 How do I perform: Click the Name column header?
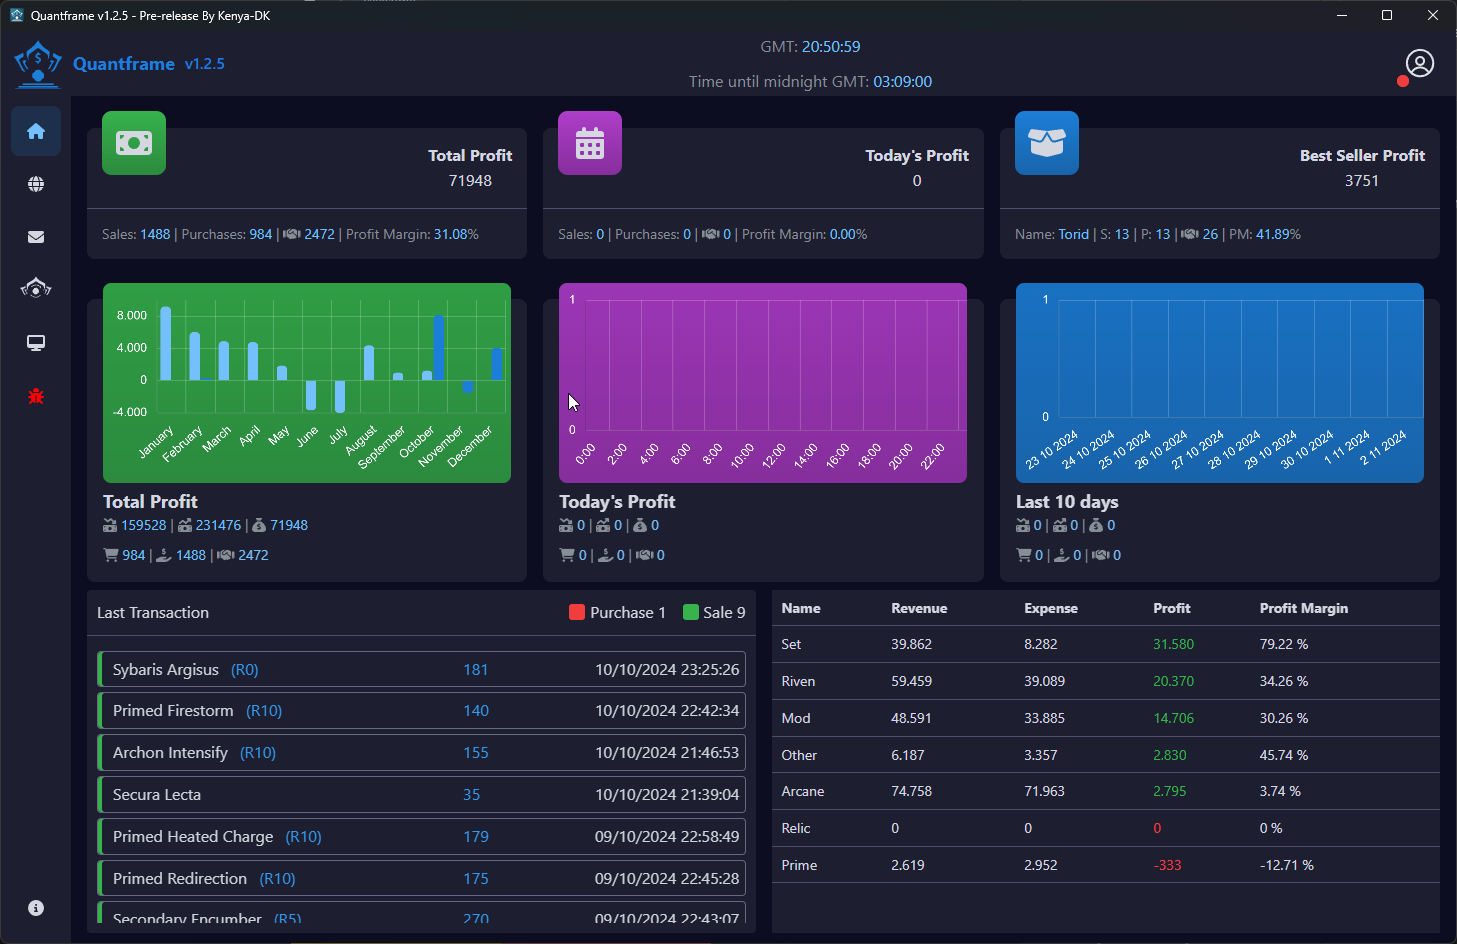[801, 608]
